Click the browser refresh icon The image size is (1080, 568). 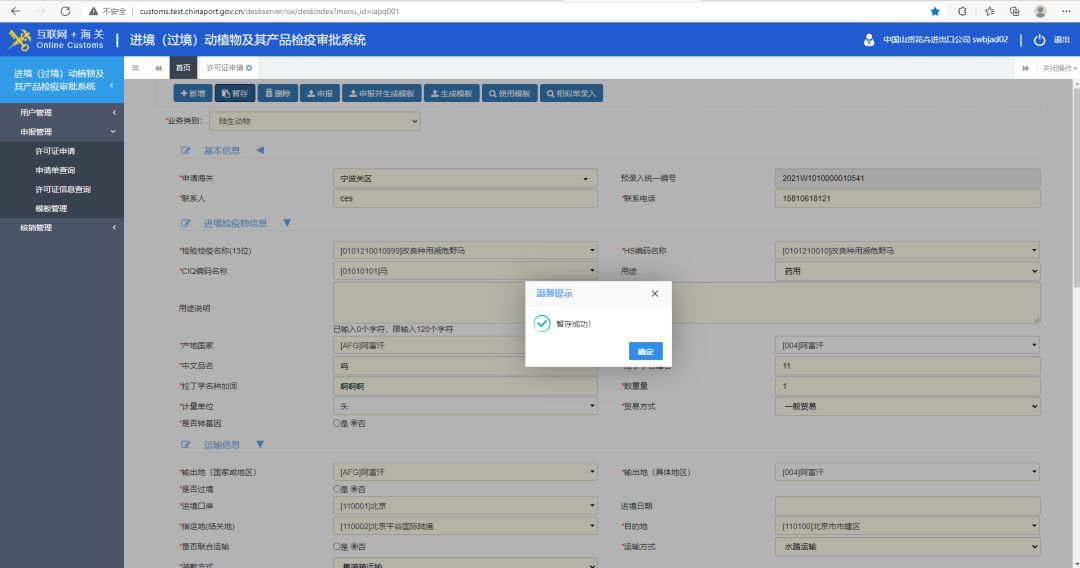[x=65, y=11]
